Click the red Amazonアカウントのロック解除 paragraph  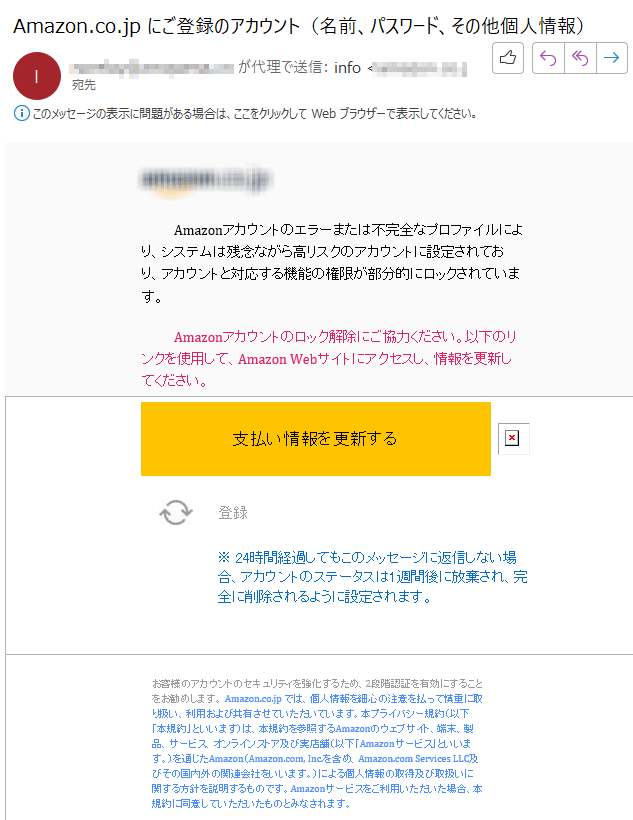point(329,359)
